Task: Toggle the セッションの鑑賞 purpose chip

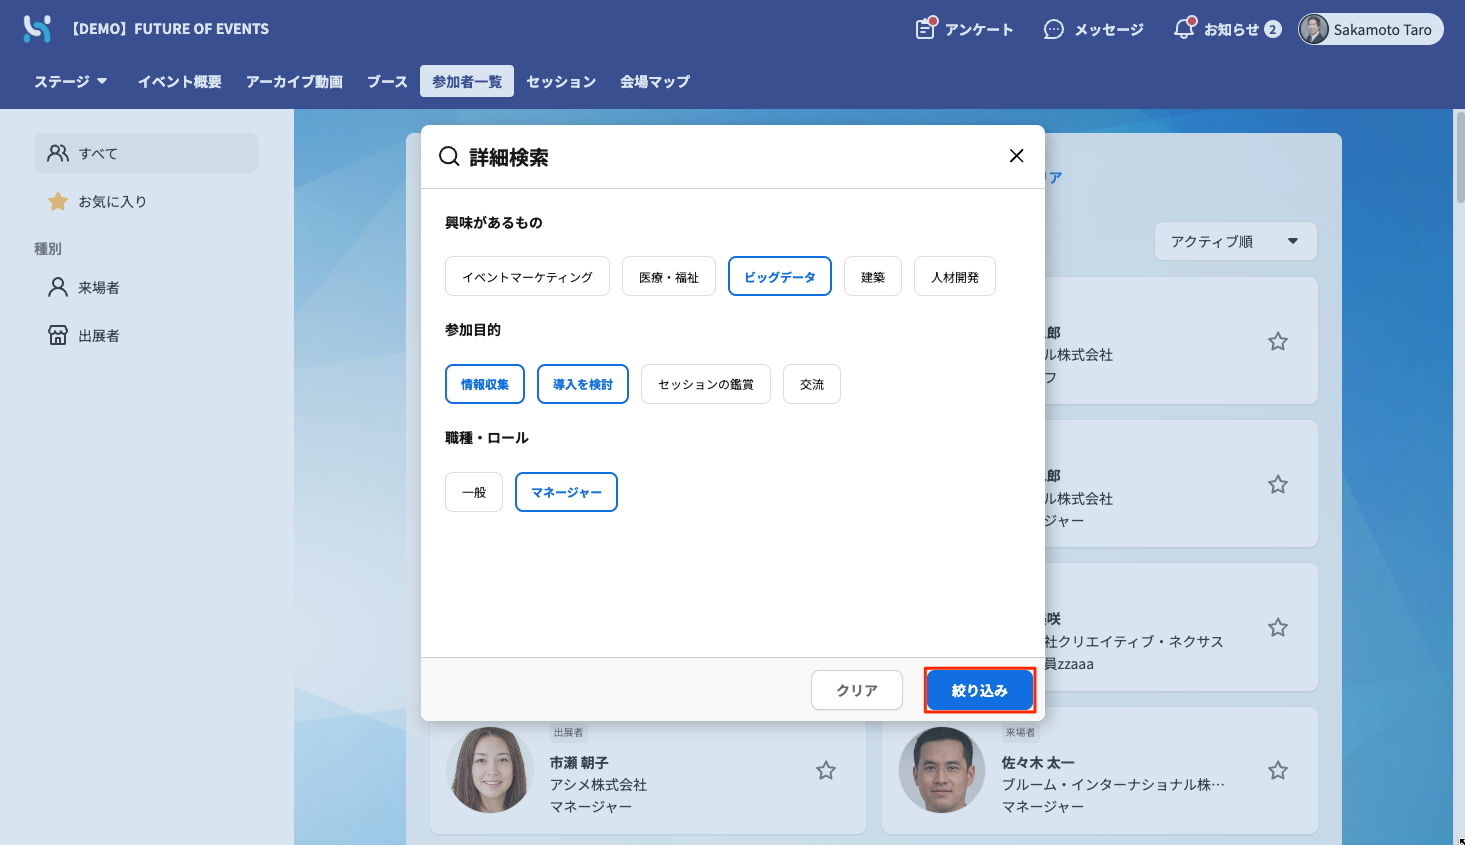Action: click(x=706, y=384)
